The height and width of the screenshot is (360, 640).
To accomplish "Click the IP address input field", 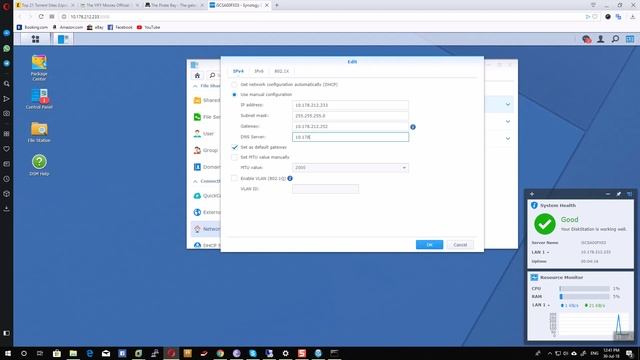I will [x=350, y=105].
